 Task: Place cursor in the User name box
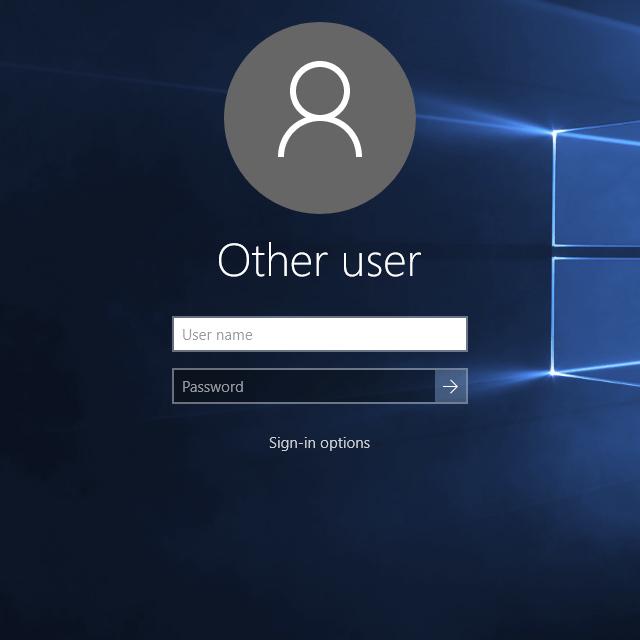coord(319,335)
